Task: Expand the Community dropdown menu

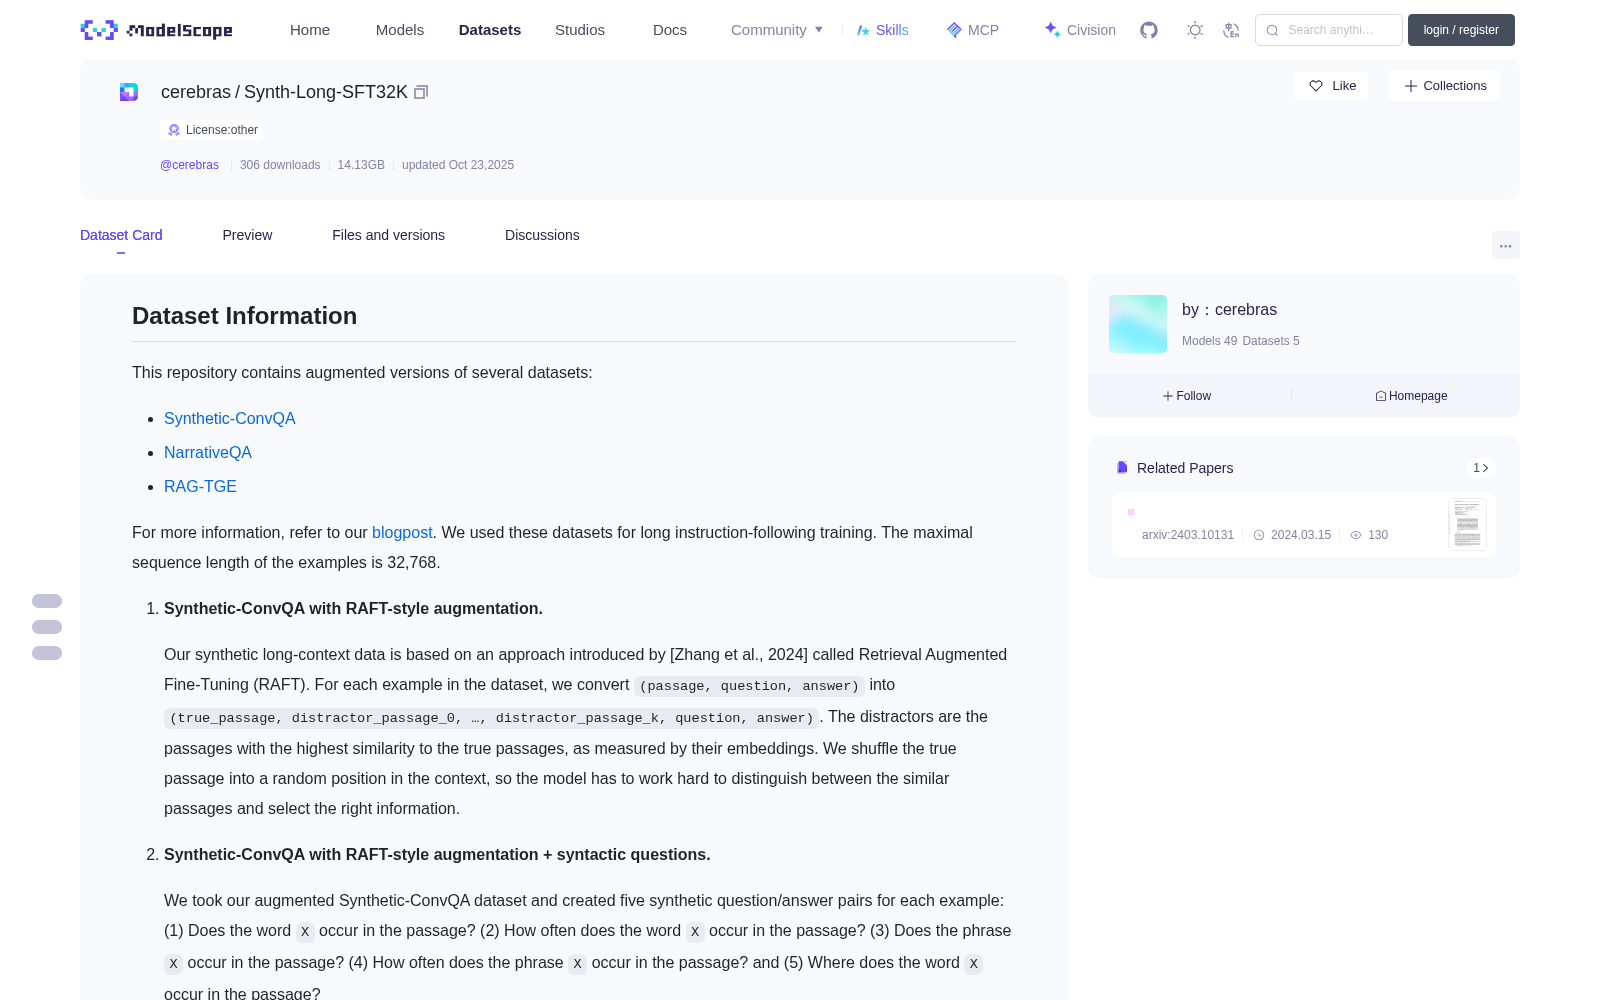Action: [x=777, y=30]
